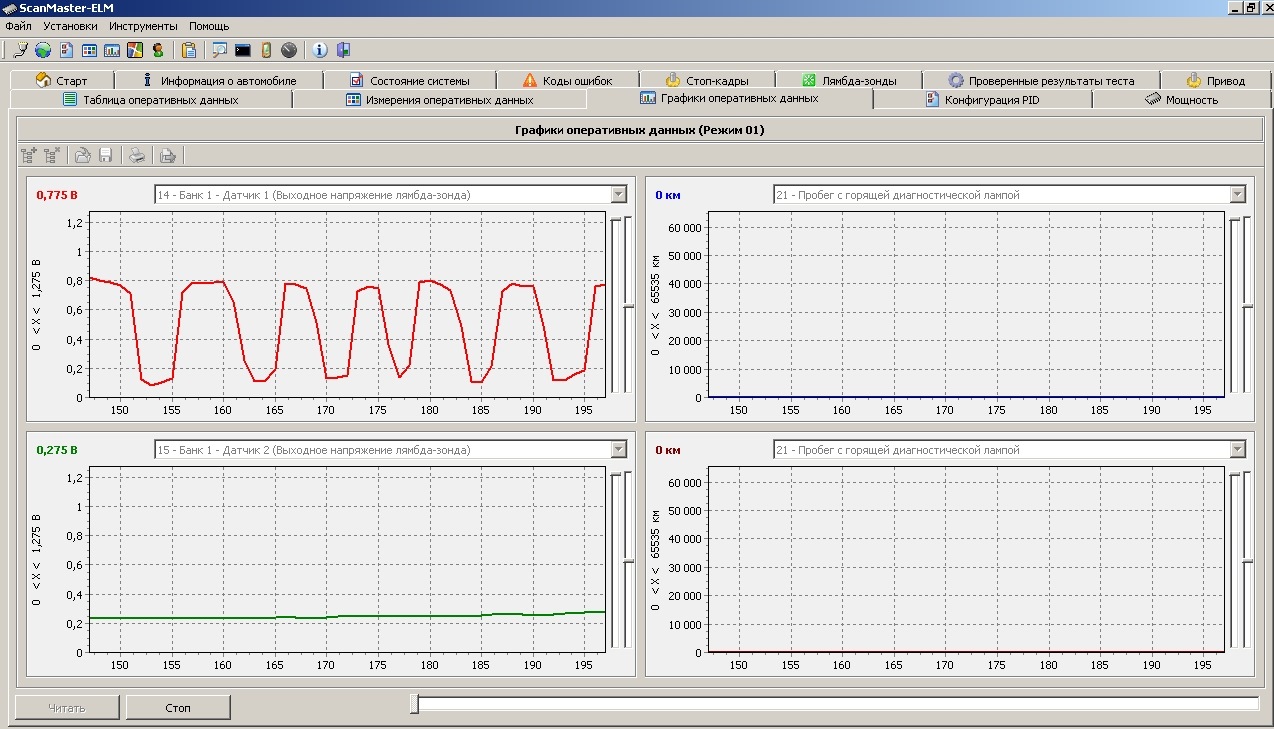Expand the Банк 1 - Датчик 2 dropdown
This screenshot has width=1274, height=729.
tap(618, 450)
